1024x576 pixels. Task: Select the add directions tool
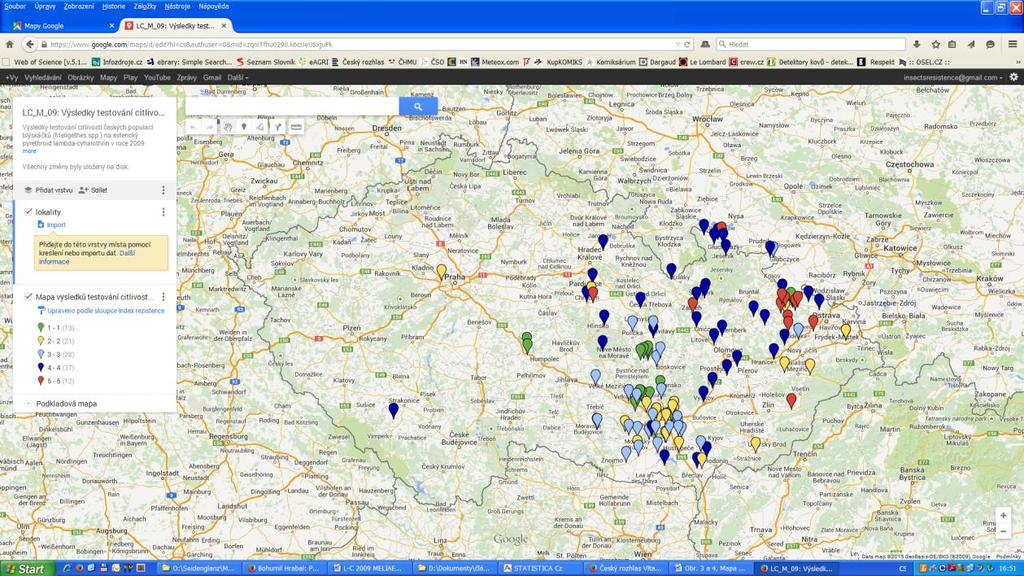click(278, 127)
